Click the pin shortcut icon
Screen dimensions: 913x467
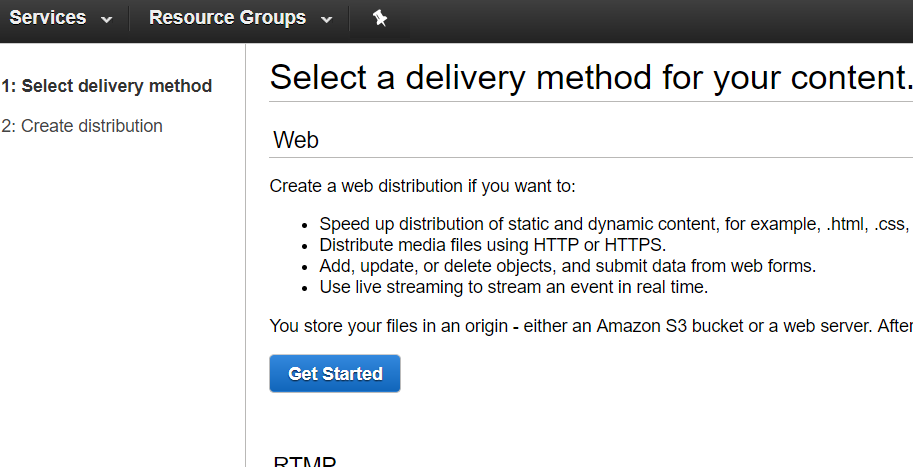[379, 18]
